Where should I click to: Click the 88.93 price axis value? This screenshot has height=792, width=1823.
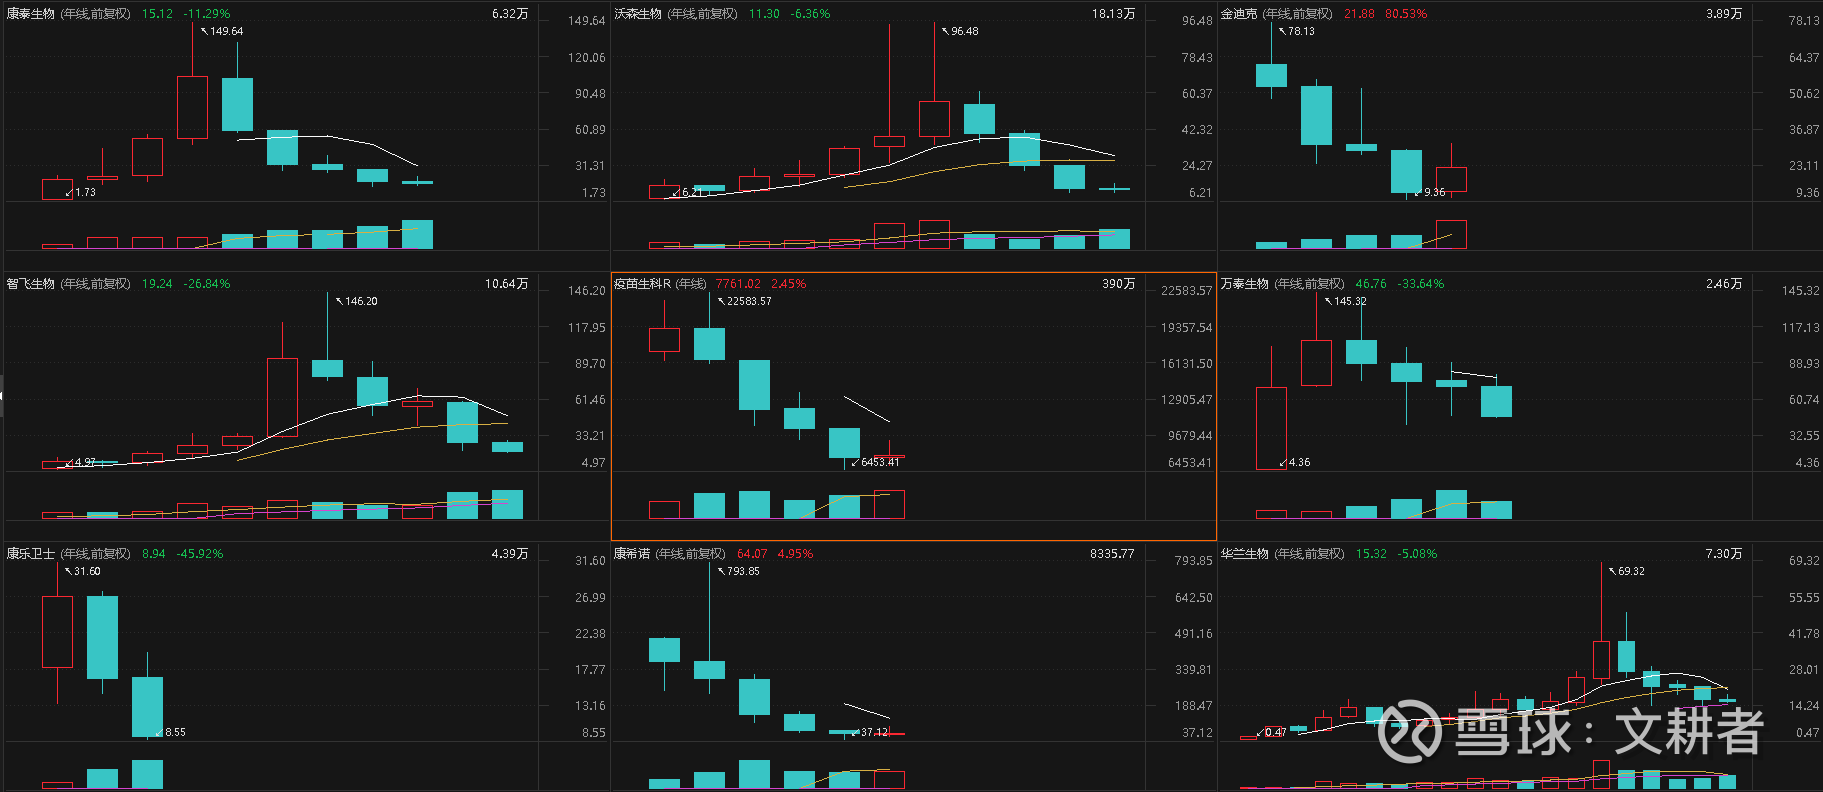click(x=1804, y=364)
